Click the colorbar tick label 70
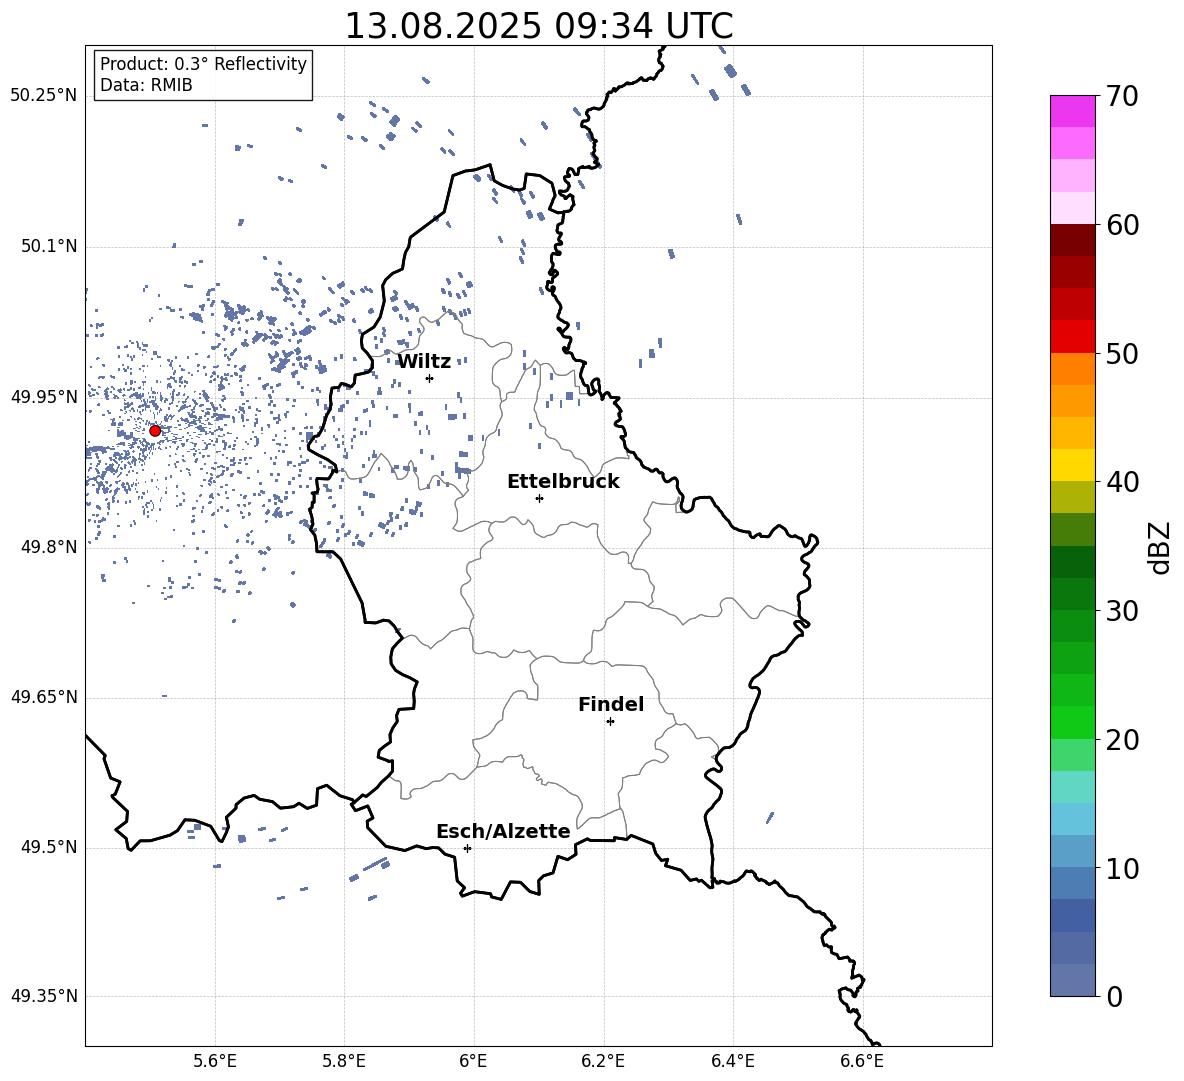The height and width of the screenshot is (1081, 1184). (1123, 97)
